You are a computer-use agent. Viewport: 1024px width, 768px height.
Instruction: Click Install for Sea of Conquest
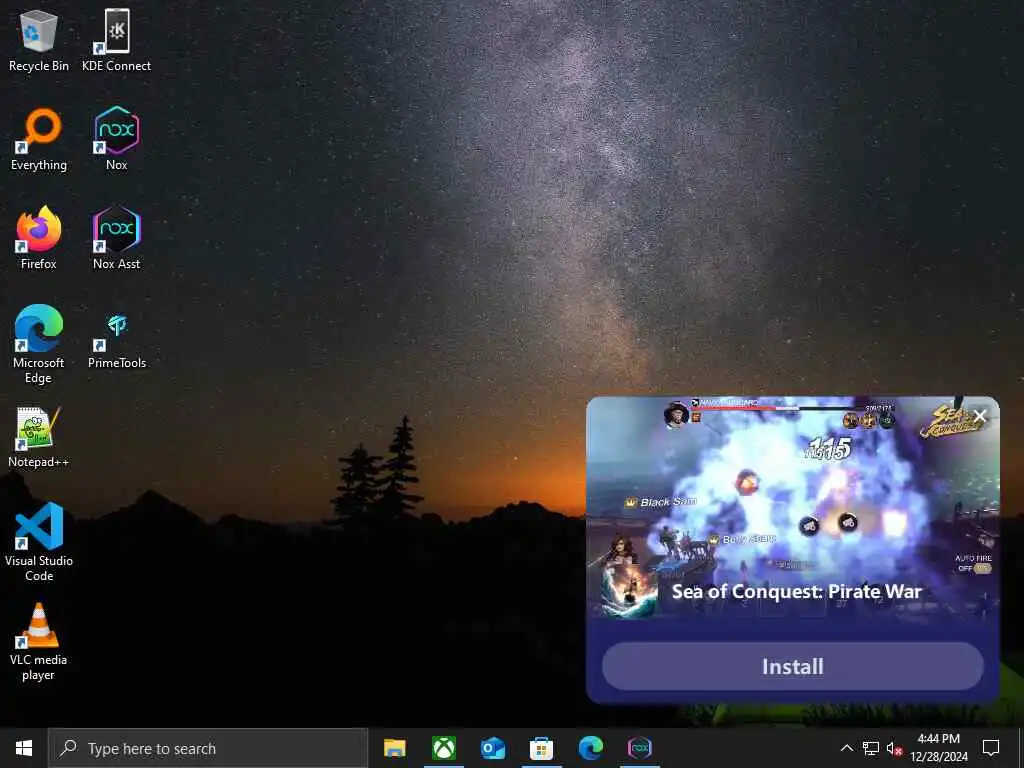click(793, 666)
